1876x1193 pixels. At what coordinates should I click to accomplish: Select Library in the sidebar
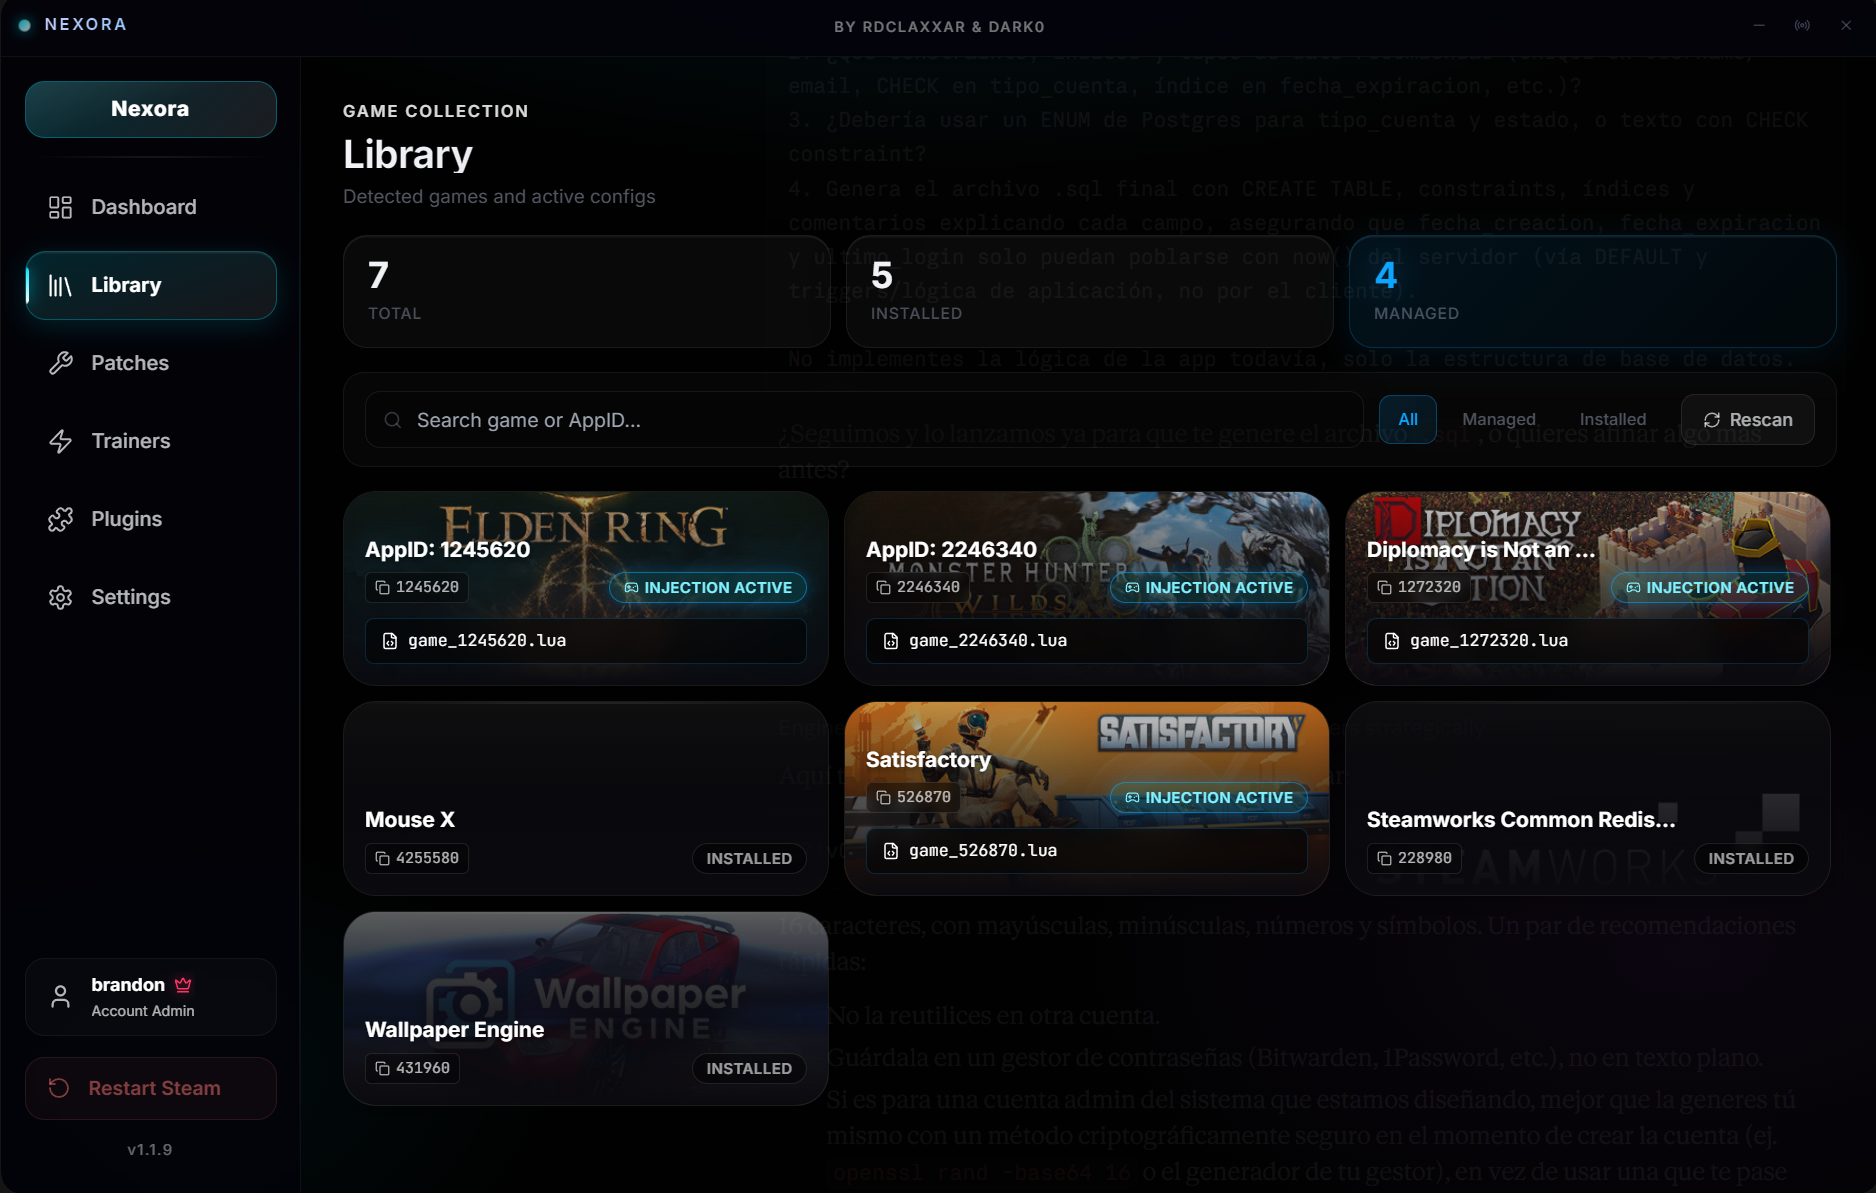point(150,285)
